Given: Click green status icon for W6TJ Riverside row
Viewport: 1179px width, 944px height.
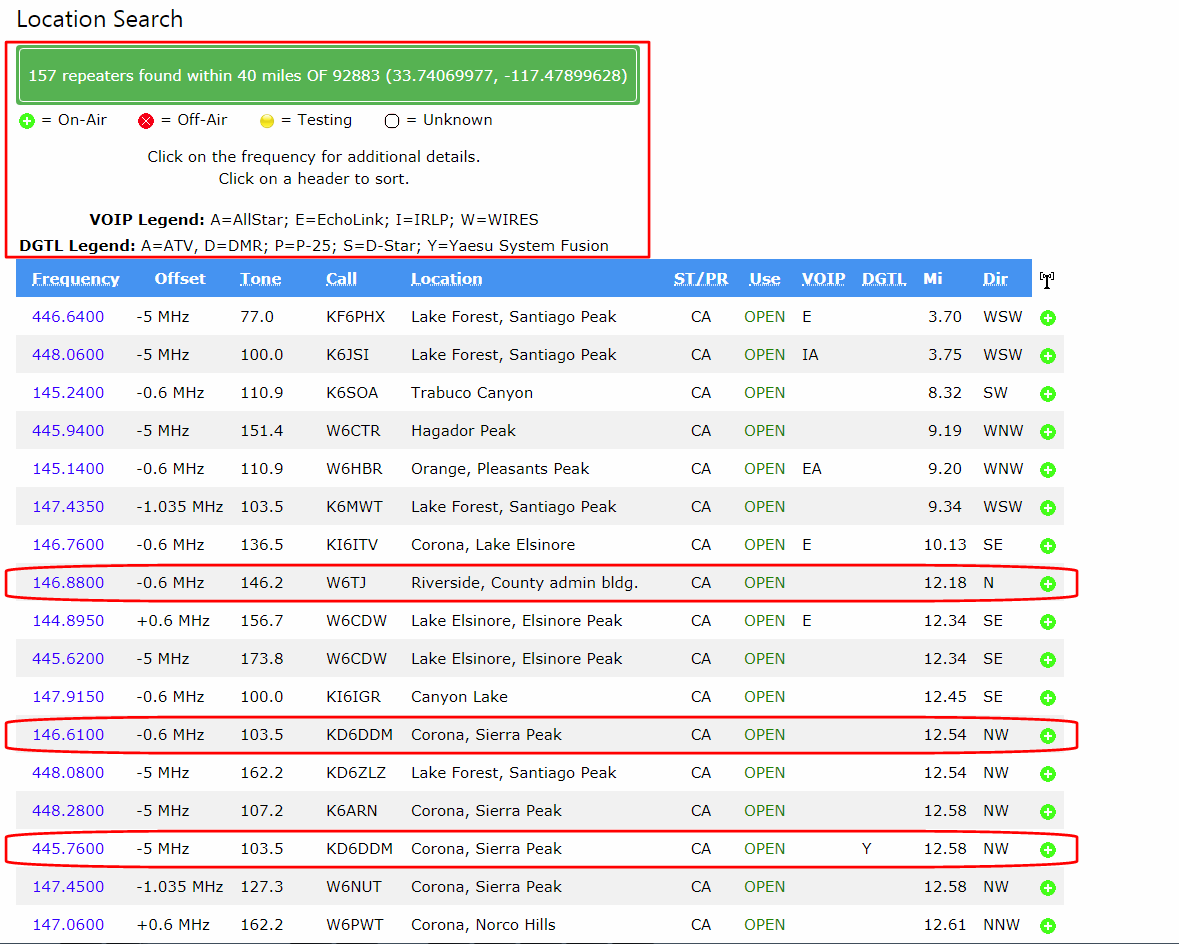Looking at the screenshot, I should [1048, 584].
